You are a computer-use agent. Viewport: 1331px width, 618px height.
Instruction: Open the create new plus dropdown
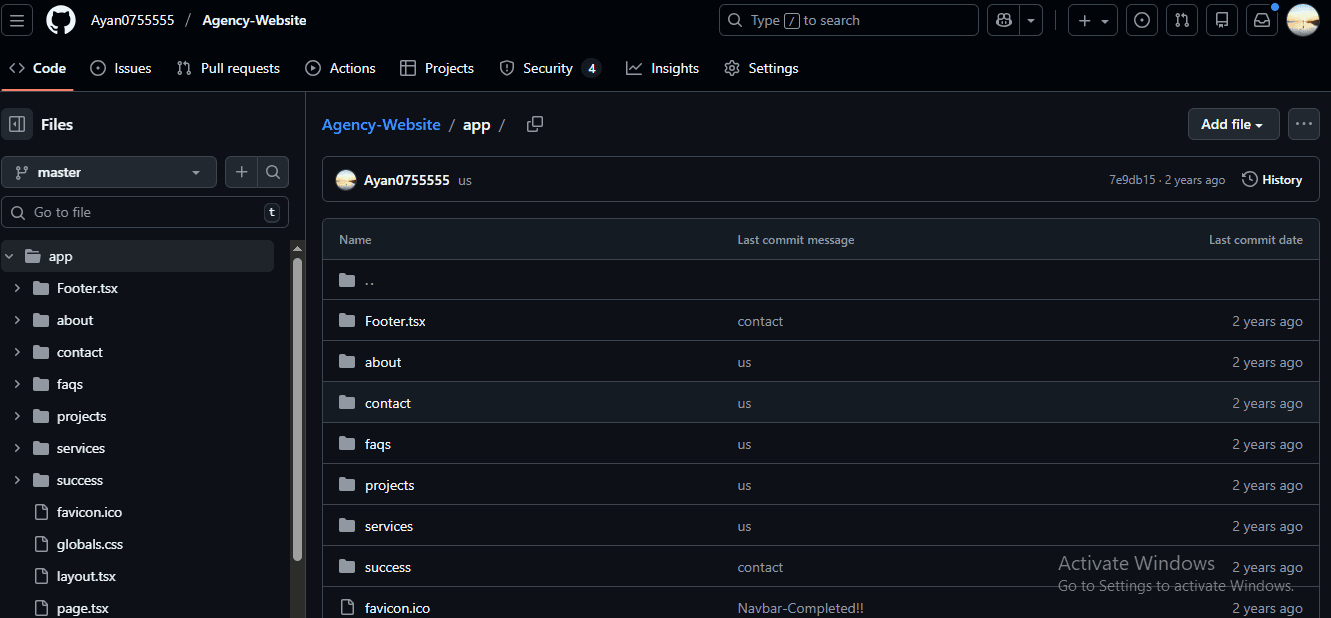tap(1092, 20)
